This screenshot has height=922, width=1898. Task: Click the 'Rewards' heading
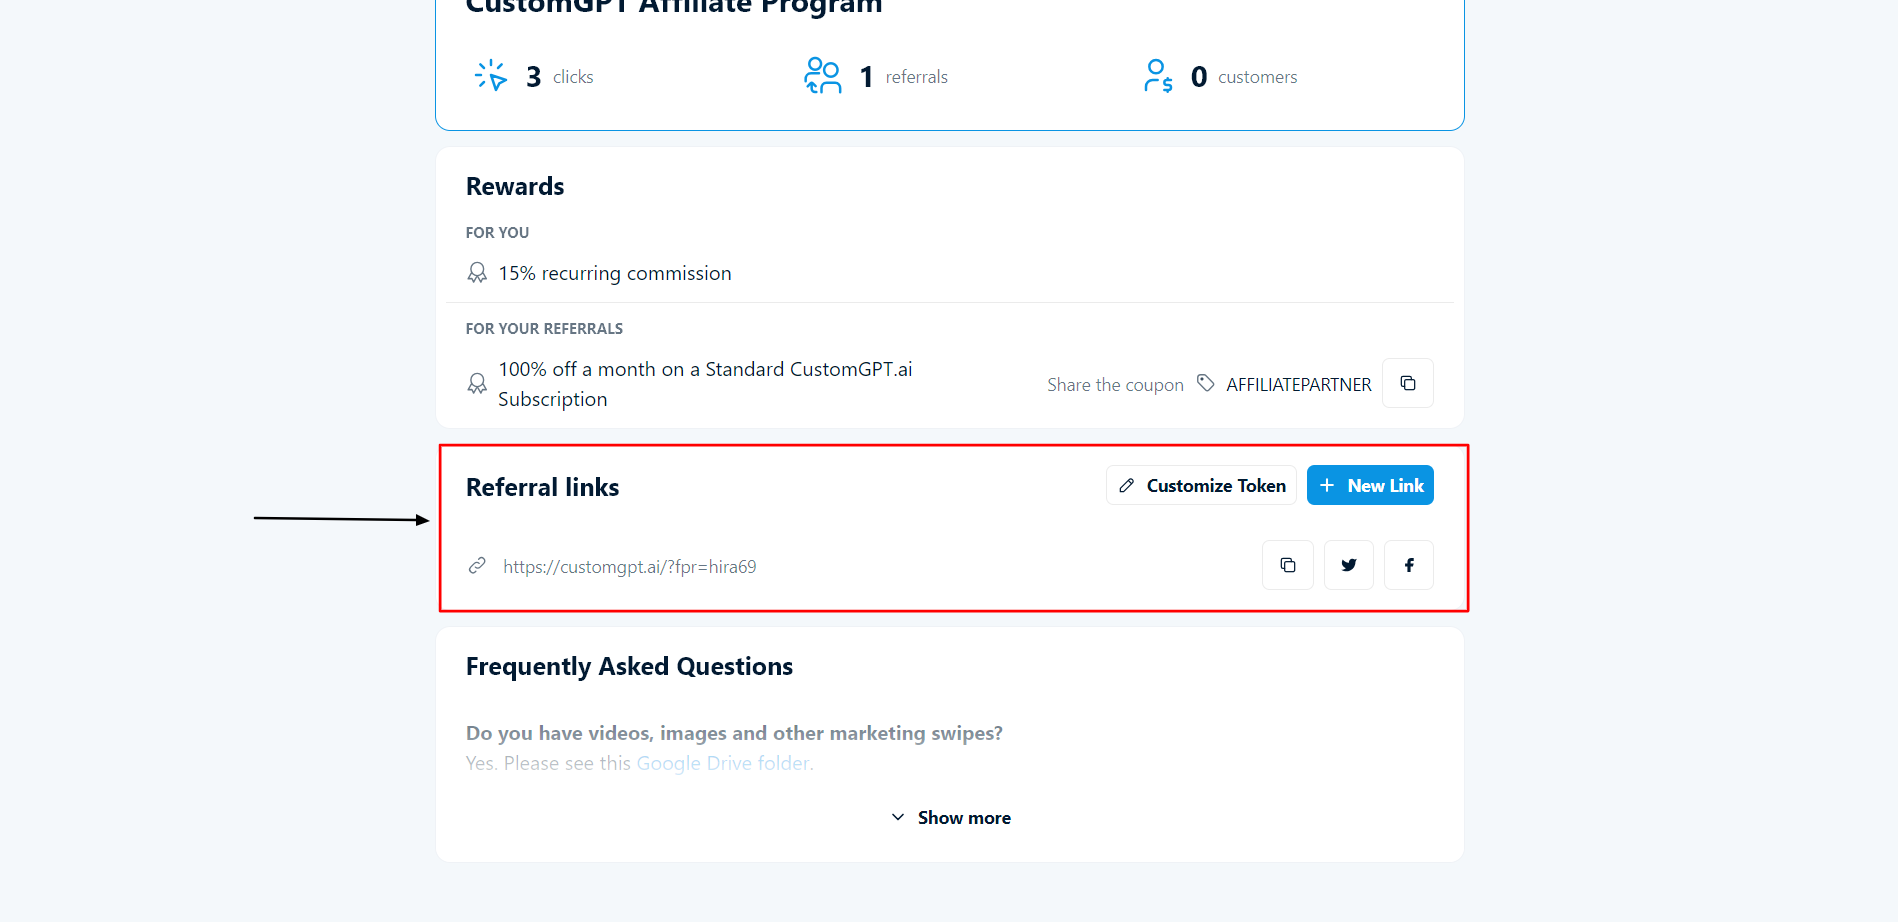pyautogui.click(x=515, y=187)
